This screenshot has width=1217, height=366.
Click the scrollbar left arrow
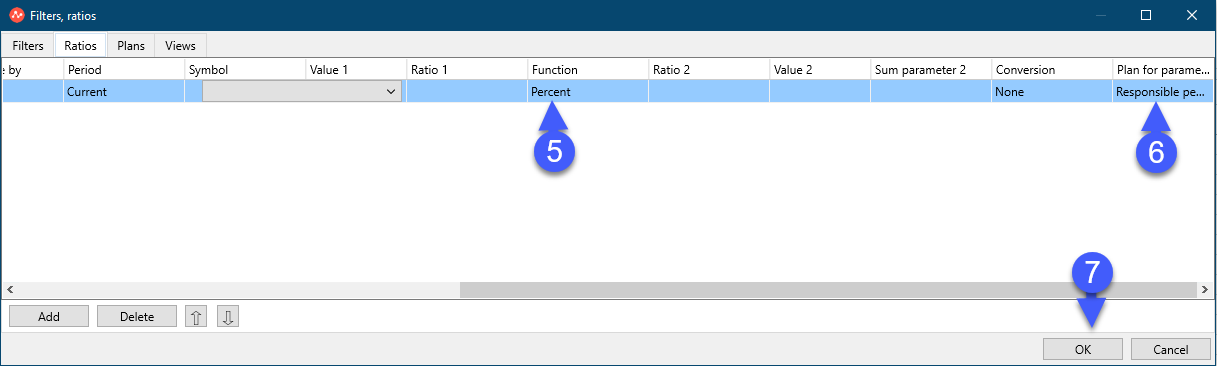click(x=9, y=289)
